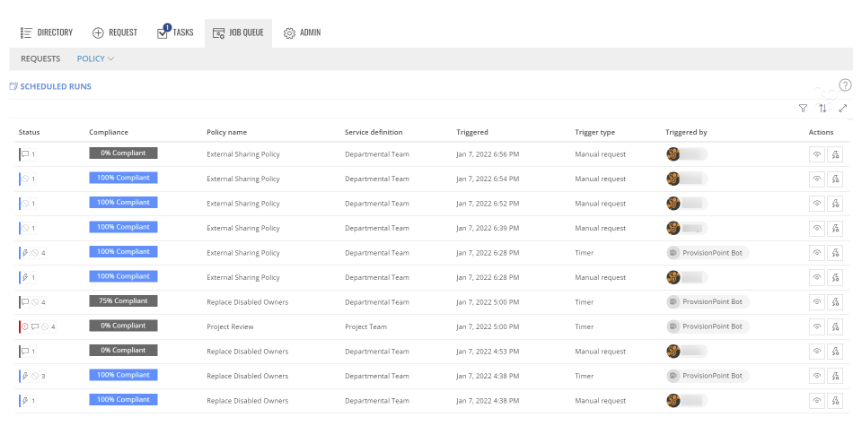Expand the Policy dropdown menu
Image resolution: width=857 pixels, height=437 pixels.
[x=95, y=58]
